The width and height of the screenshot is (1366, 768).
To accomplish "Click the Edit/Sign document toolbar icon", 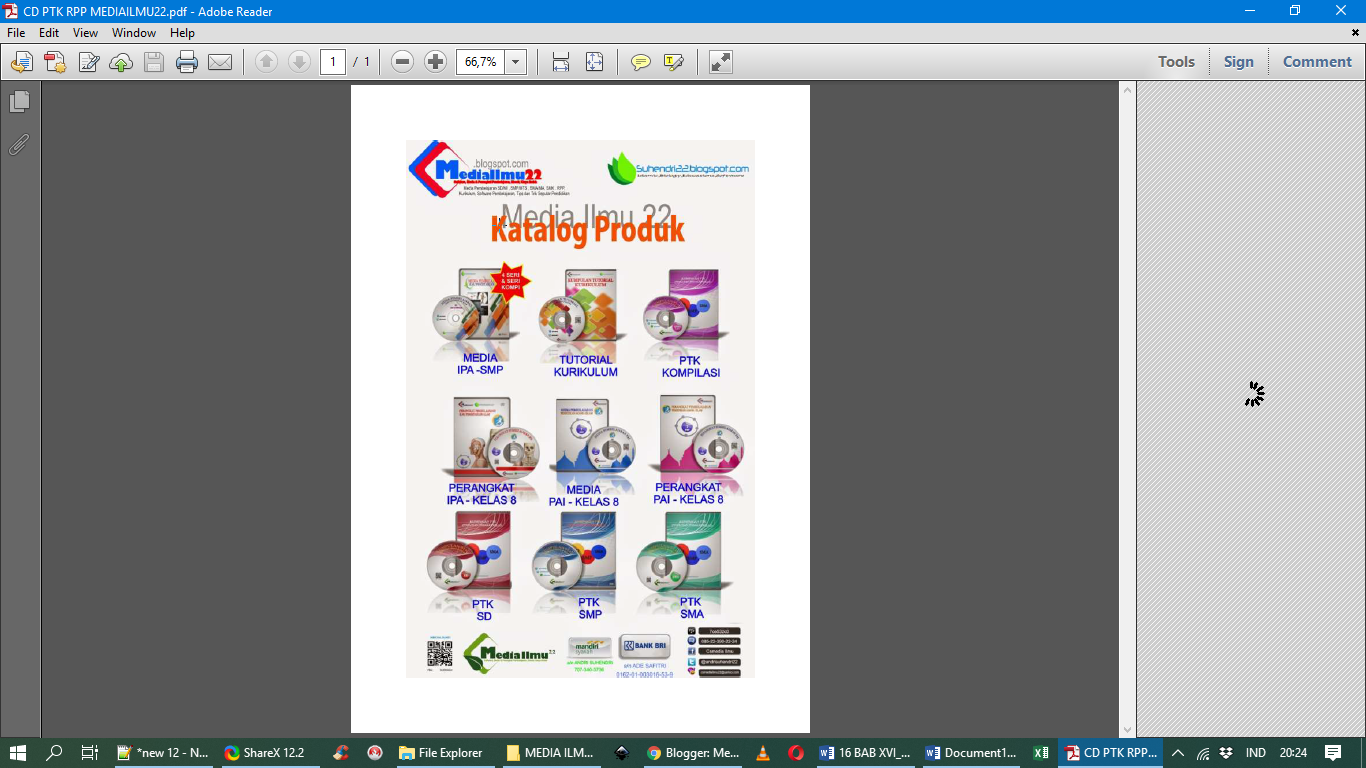I will tap(88, 62).
